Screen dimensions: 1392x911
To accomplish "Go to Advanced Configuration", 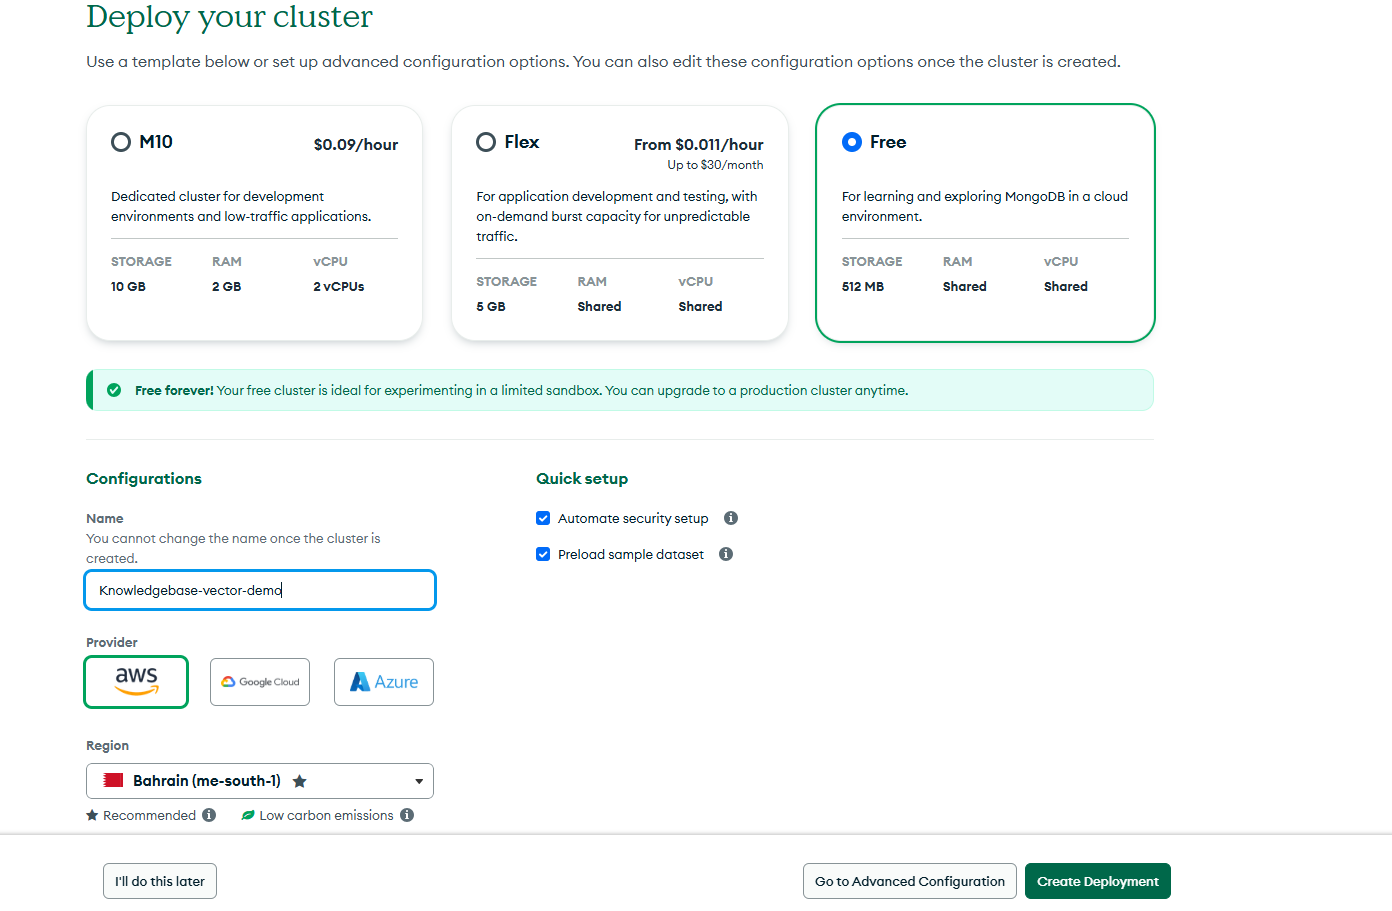I will click(910, 881).
